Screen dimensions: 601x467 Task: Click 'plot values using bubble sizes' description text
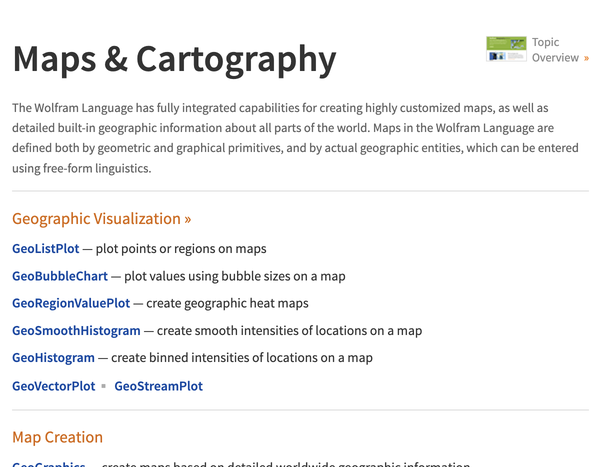(234, 276)
